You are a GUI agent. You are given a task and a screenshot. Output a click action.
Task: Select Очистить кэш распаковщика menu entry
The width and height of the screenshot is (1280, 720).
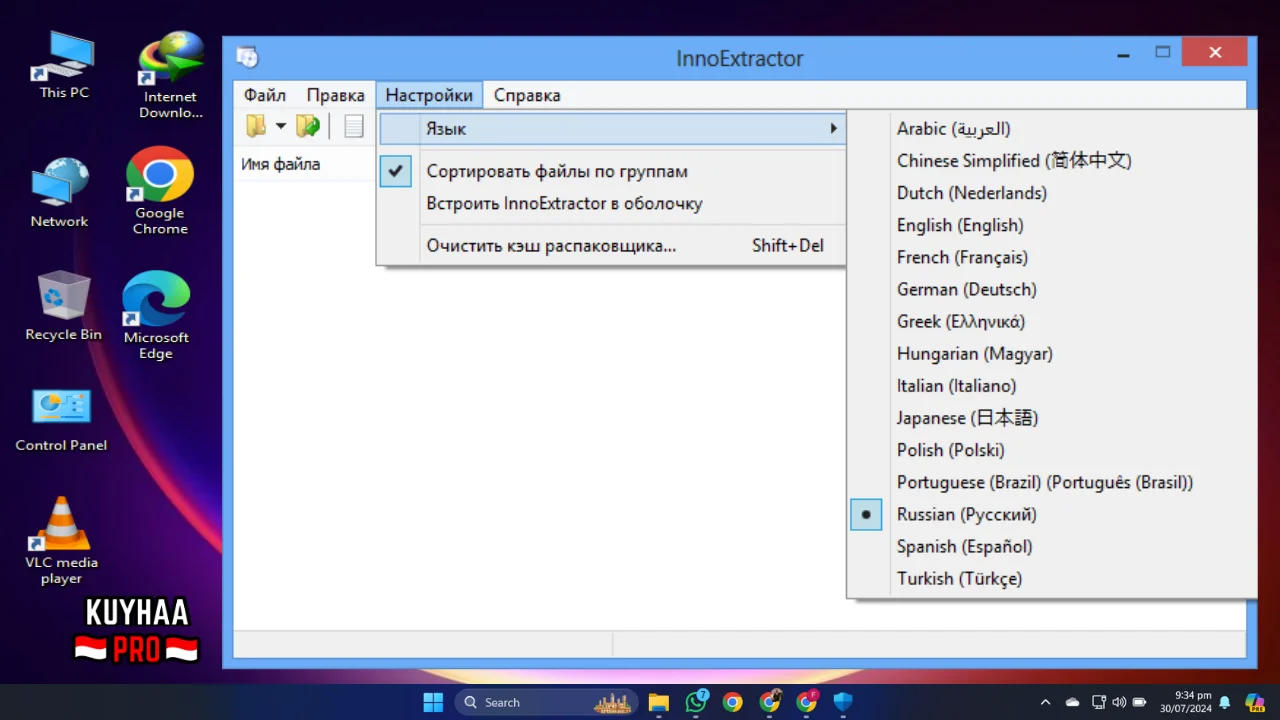(611, 245)
